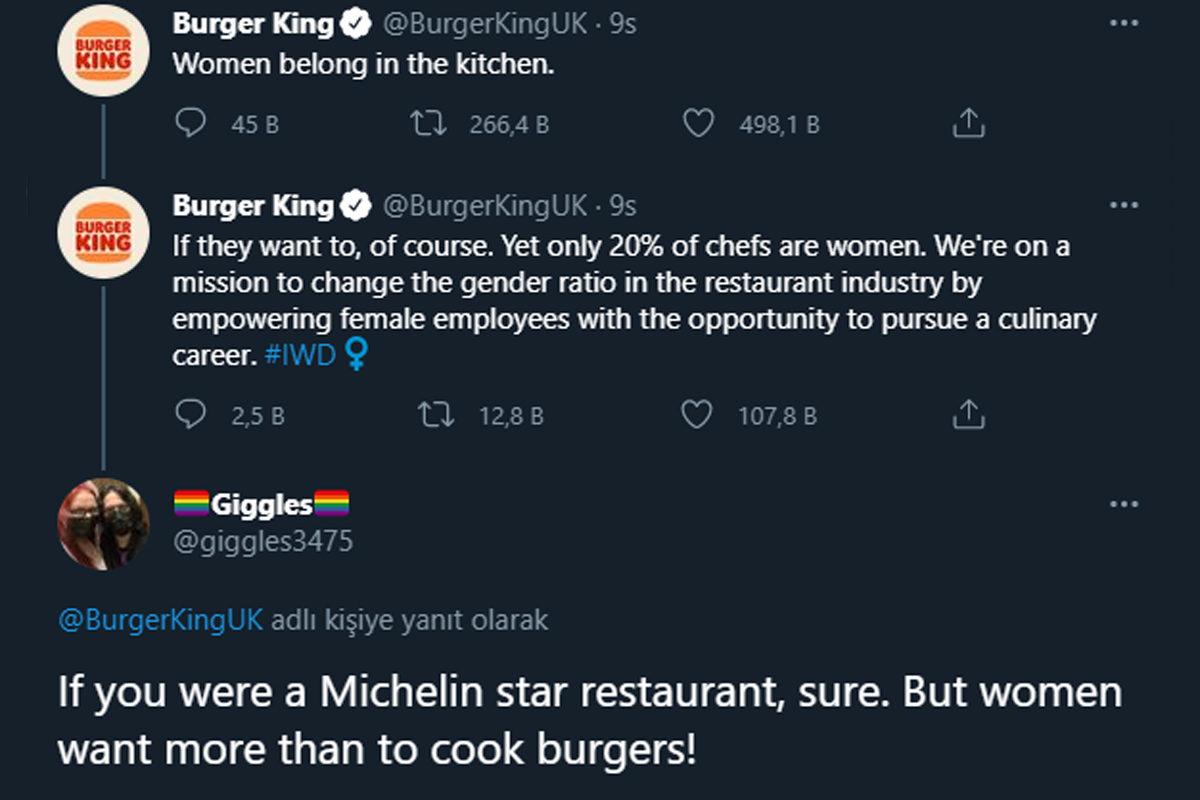Click the retweet icon showing 266,4 B

pyautogui.click(x=432, y=124)
